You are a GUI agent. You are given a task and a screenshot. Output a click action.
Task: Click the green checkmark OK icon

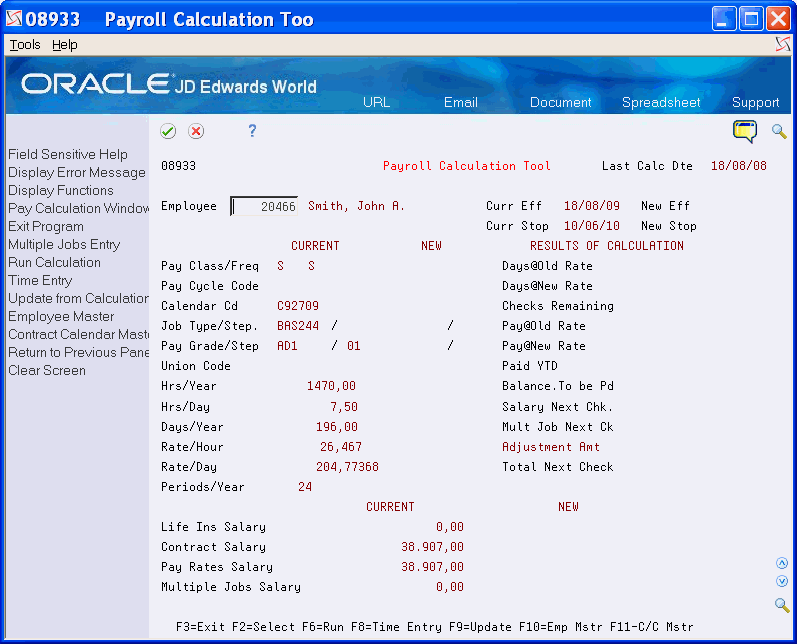pos(168,131)
